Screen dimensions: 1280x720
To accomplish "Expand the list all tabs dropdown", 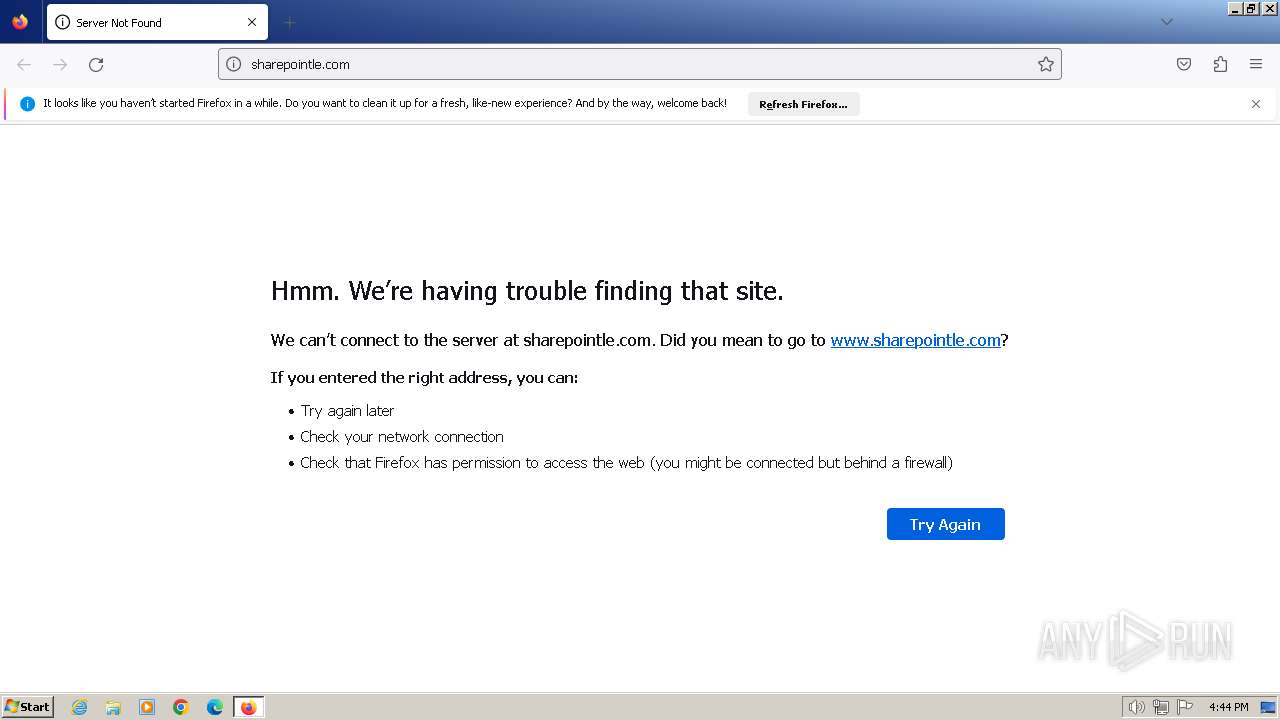I will click(1166, 22).
